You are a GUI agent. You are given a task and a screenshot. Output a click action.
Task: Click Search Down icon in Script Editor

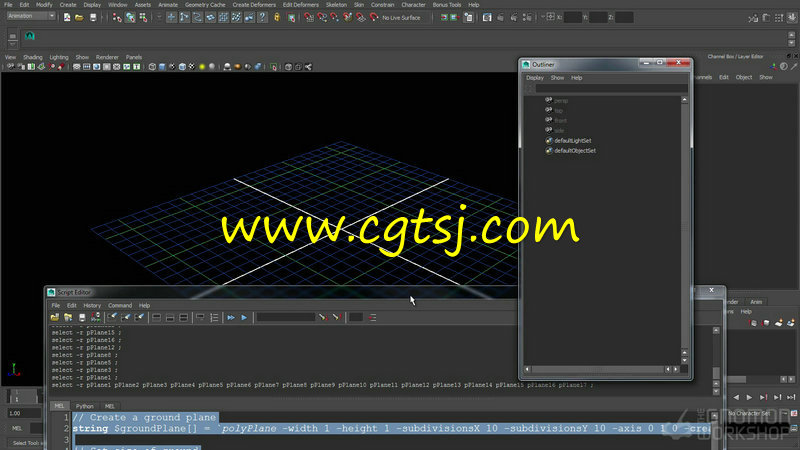coord(322,317)
